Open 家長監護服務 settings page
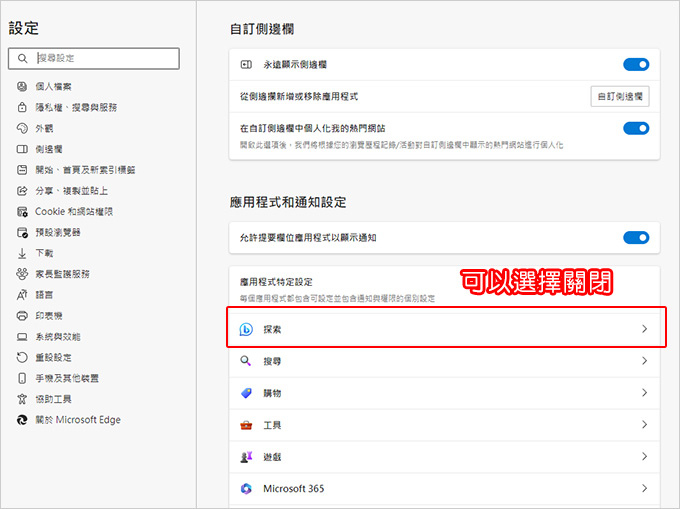Screen dimensions: 680x509 [62, 274]
